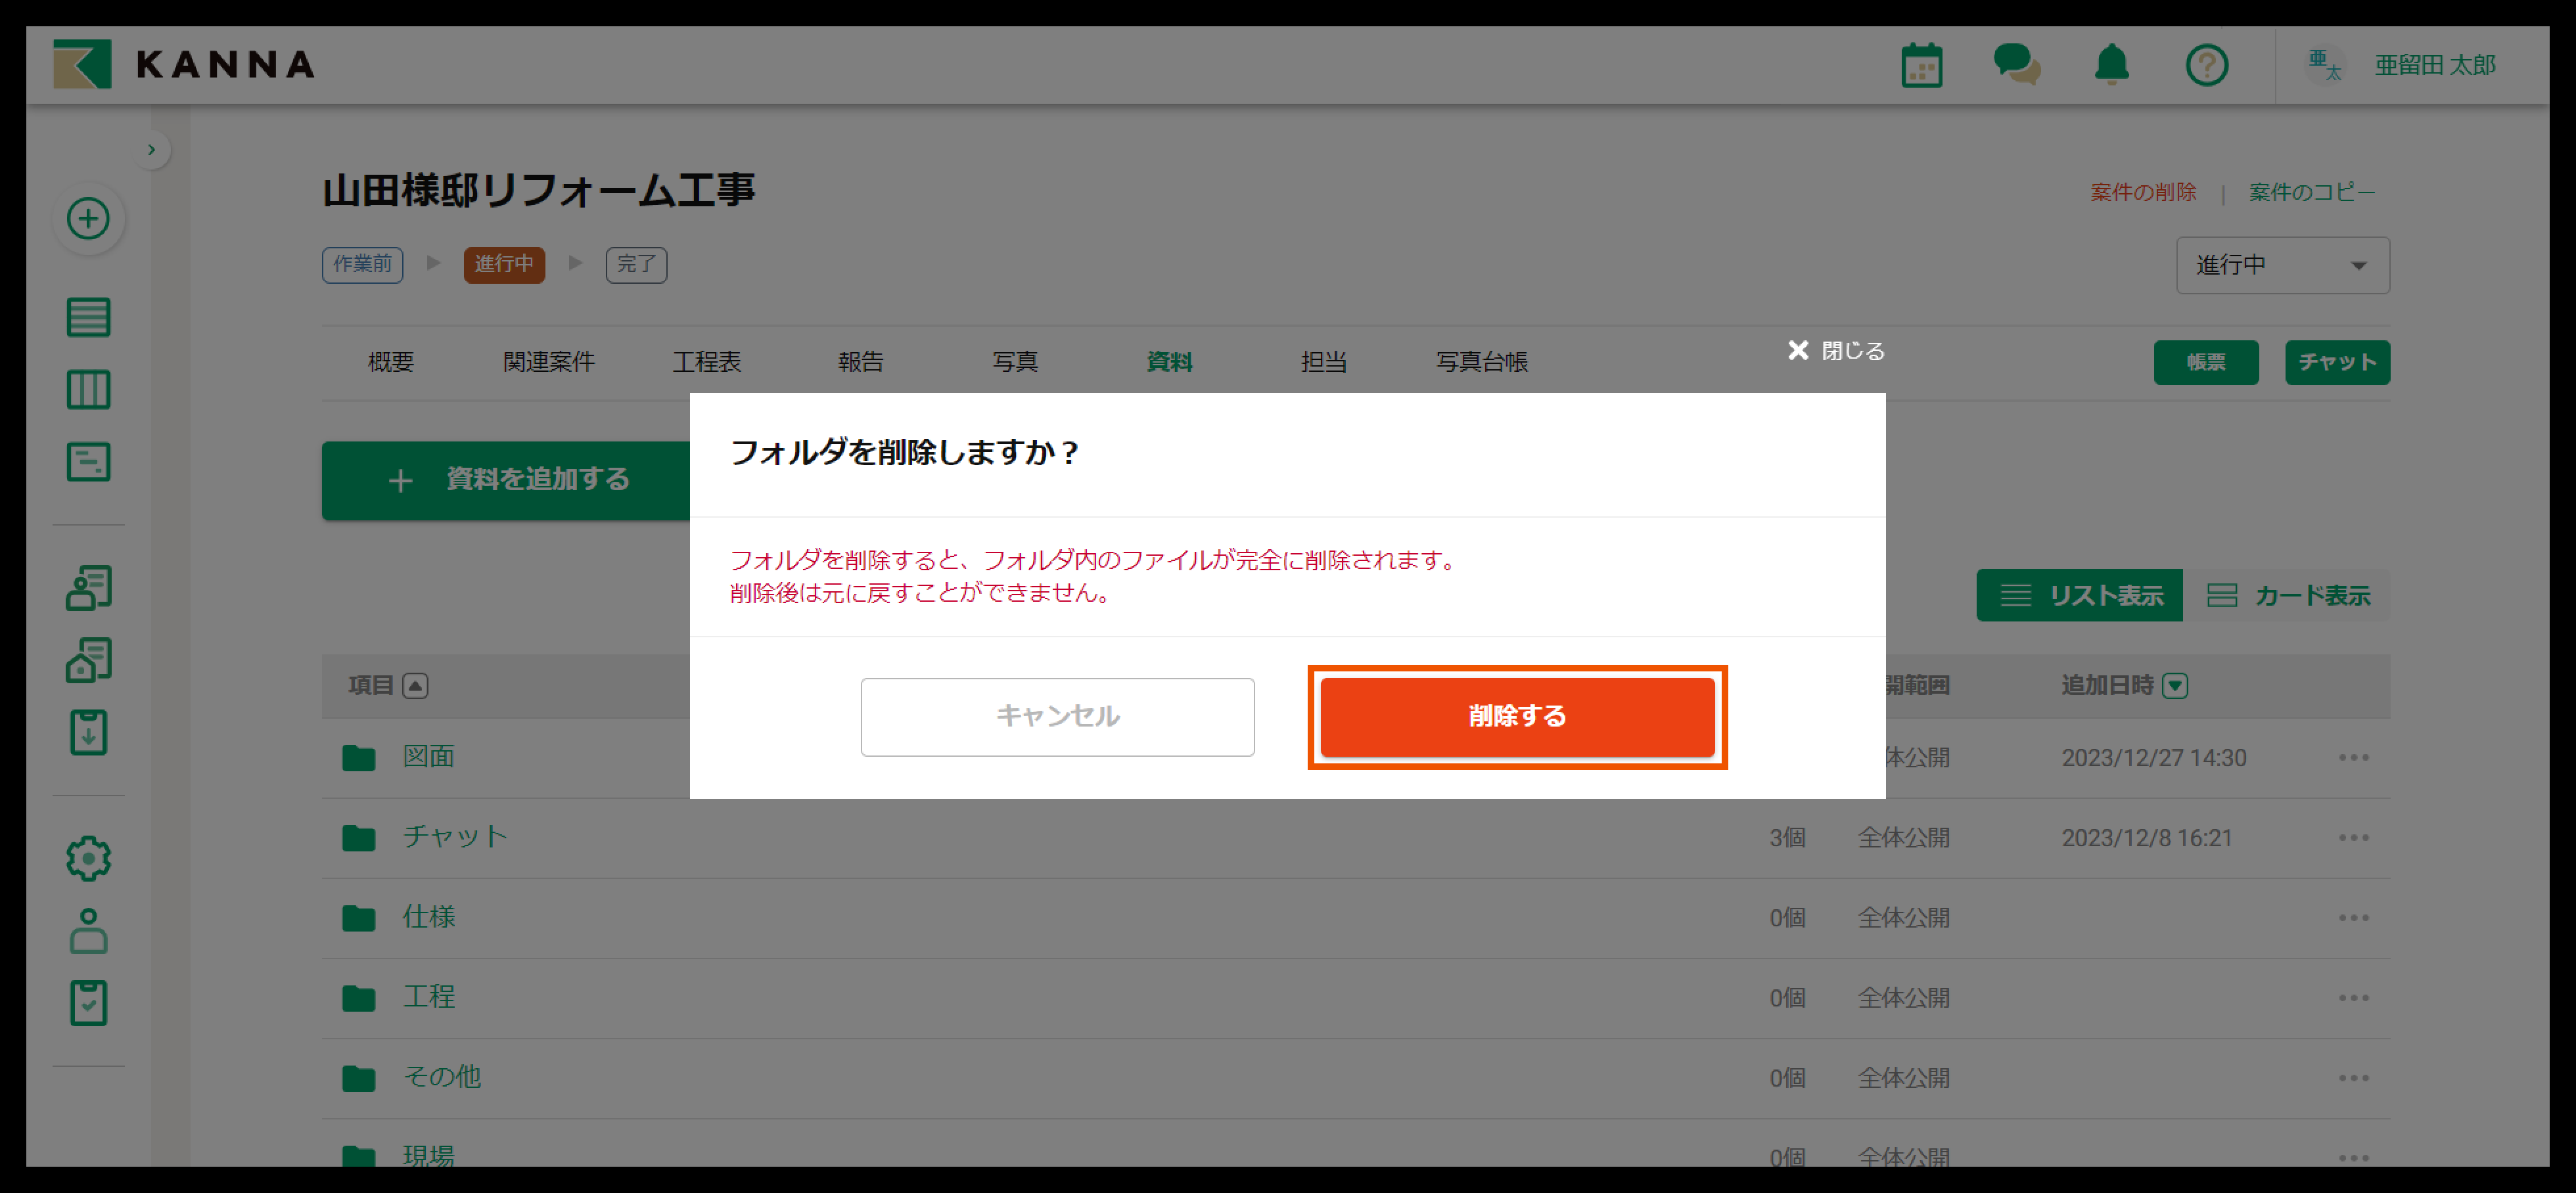Open the calendar icon in header
2576x1193 pixels.
click(1921, 66)
